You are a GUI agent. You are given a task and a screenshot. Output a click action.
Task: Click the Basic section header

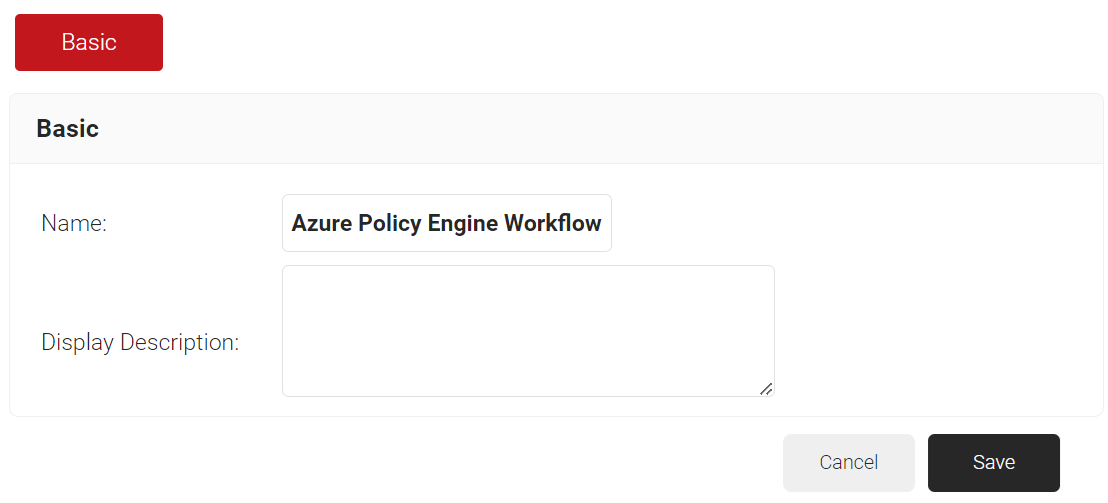[67, 128]
